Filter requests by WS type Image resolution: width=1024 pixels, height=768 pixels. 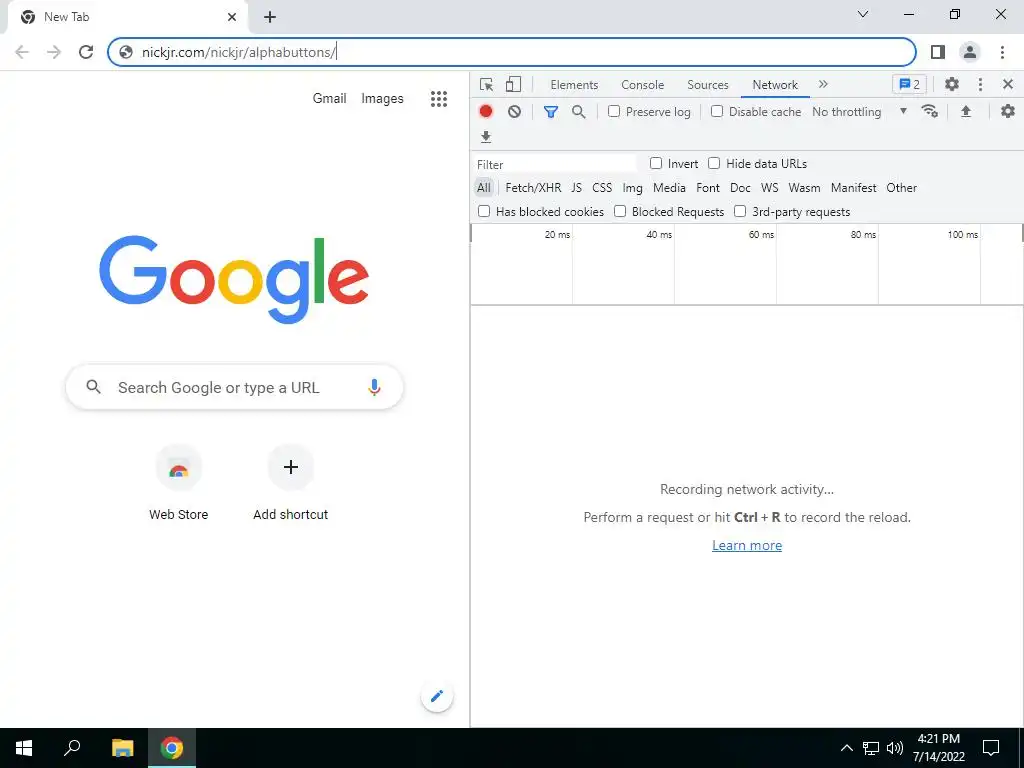(x=769, y=187)
